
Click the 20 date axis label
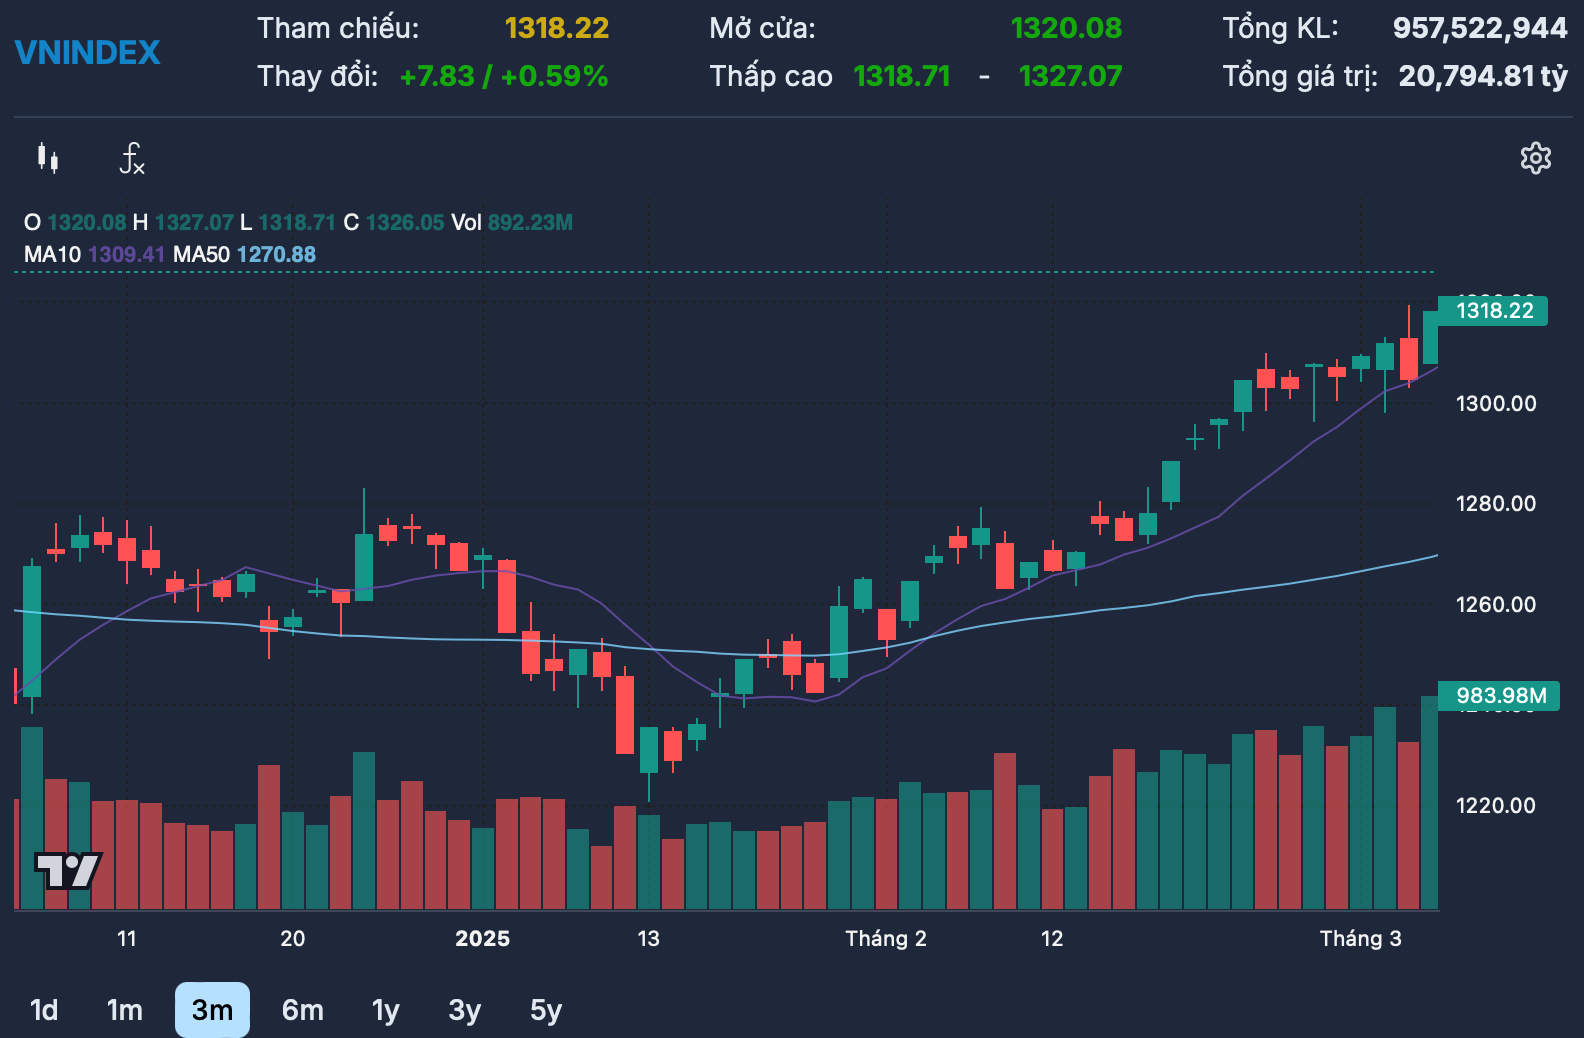[292, 939]
